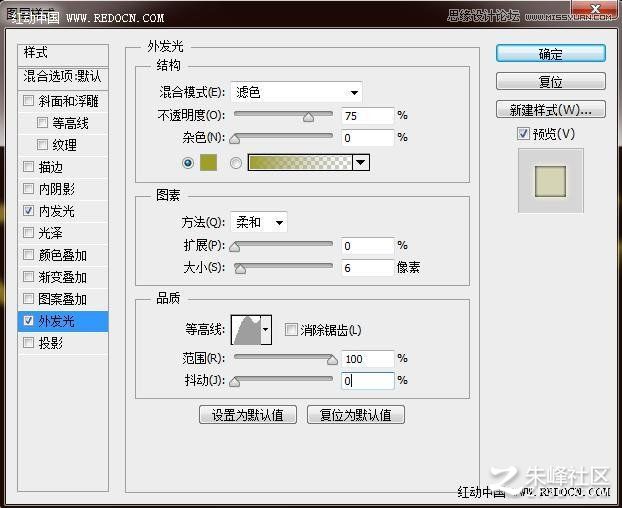
Task: Click the 等高线 contour curve thumbnail
Action: (246, 330)
